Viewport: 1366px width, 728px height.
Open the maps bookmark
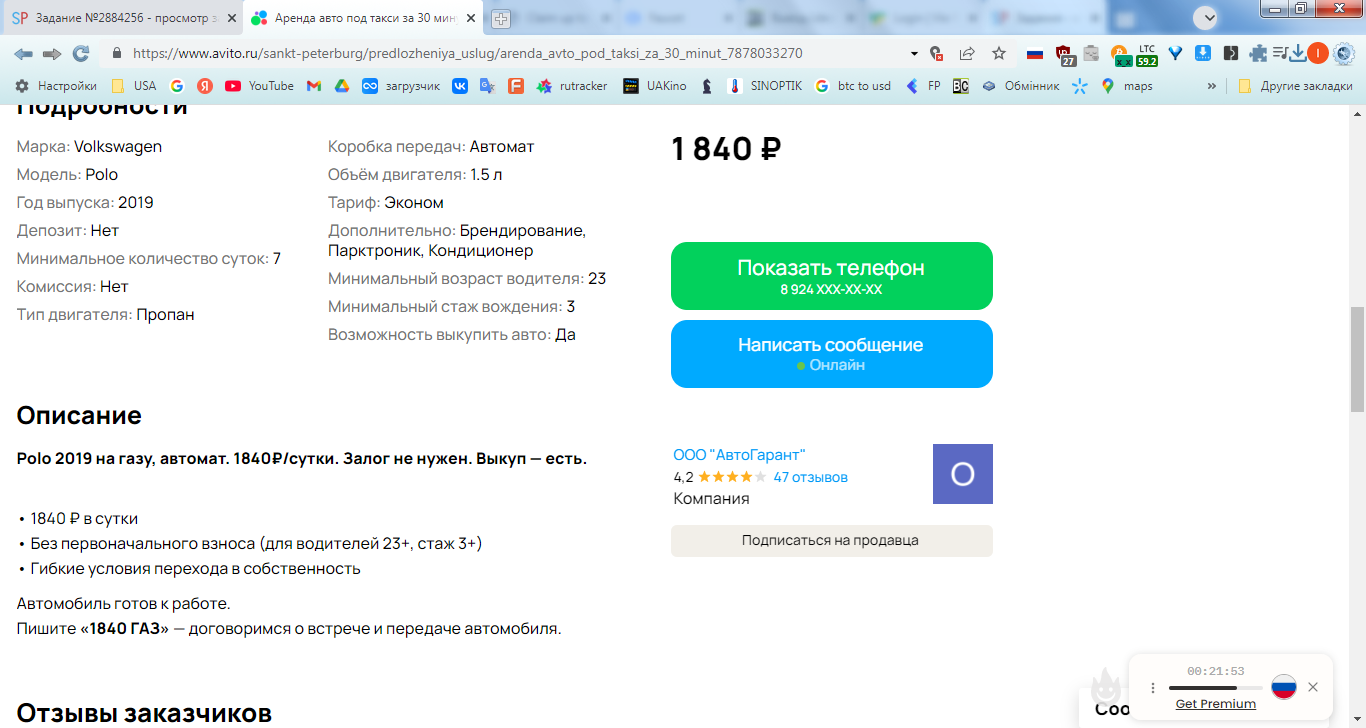[x=1127, y=86]
